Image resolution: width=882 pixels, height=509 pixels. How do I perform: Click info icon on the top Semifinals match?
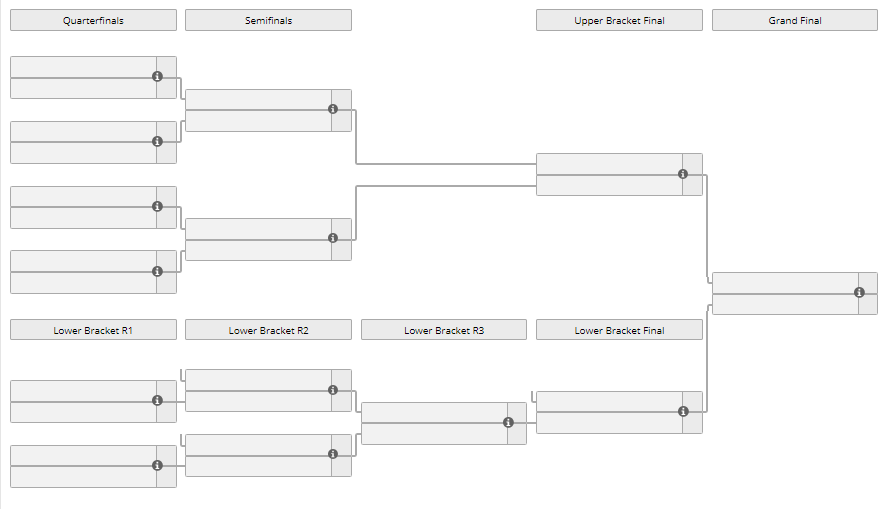(x=333, y=109)
